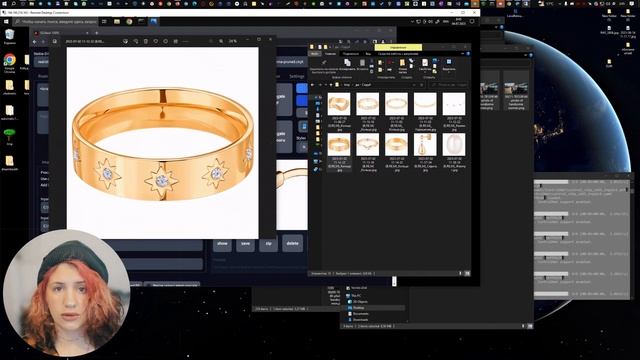Viewport: 640px width, 360px height.
Task: Open File Explorer from the taskbar
Action: [x=117, y=21]
